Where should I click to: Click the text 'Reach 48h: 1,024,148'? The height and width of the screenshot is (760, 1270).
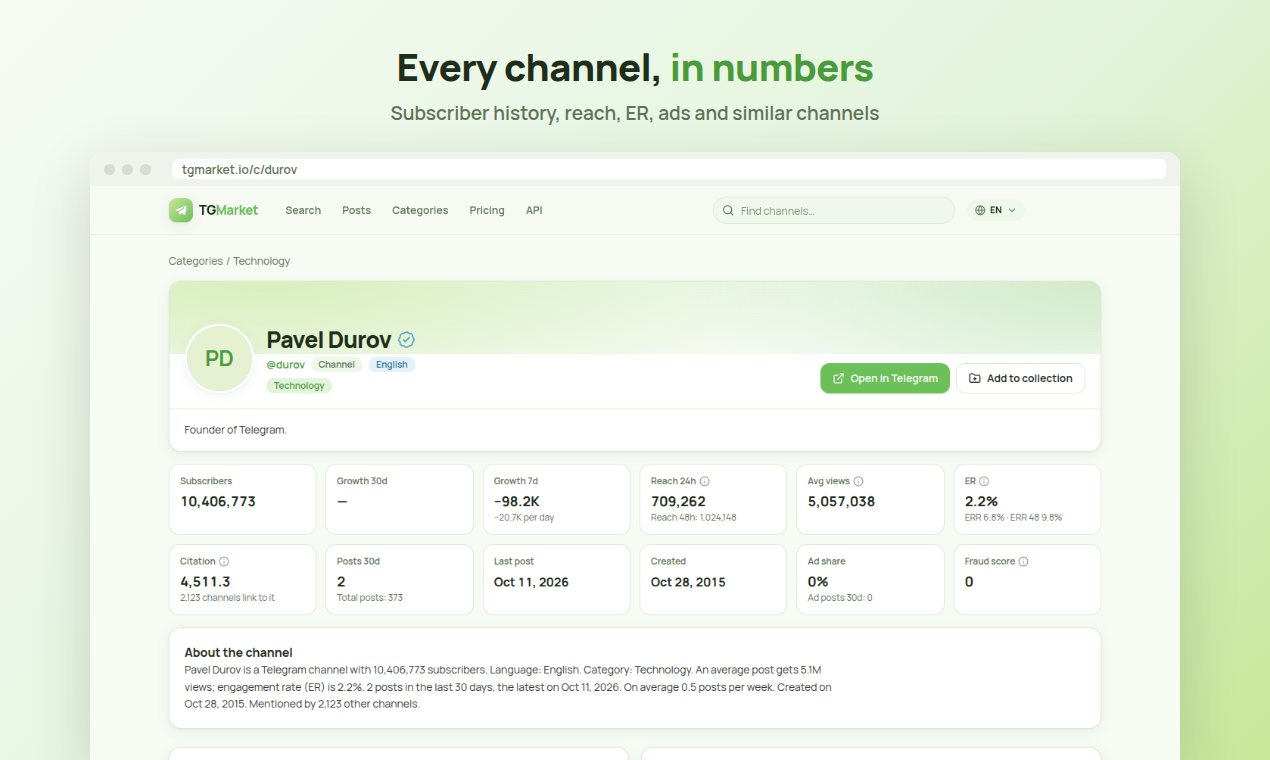(694, 518)
